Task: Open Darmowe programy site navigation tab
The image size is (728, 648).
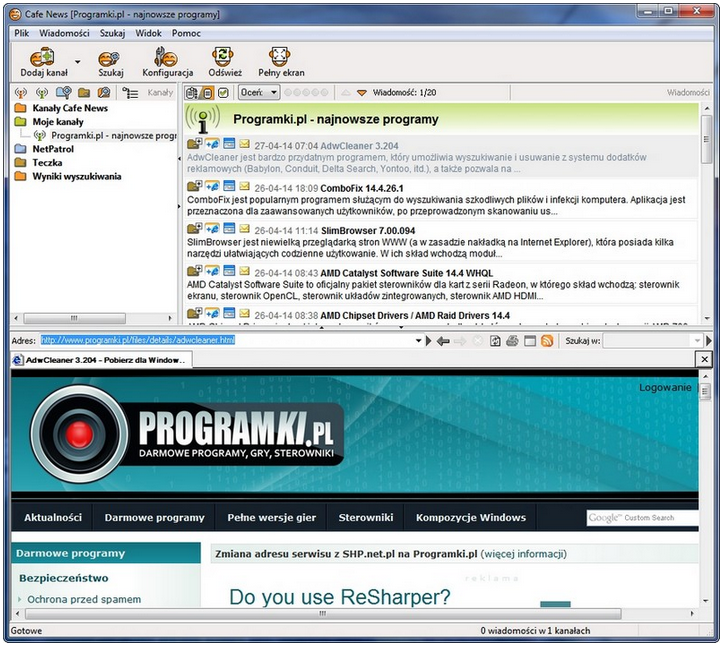Action: [x=154, y=518]
